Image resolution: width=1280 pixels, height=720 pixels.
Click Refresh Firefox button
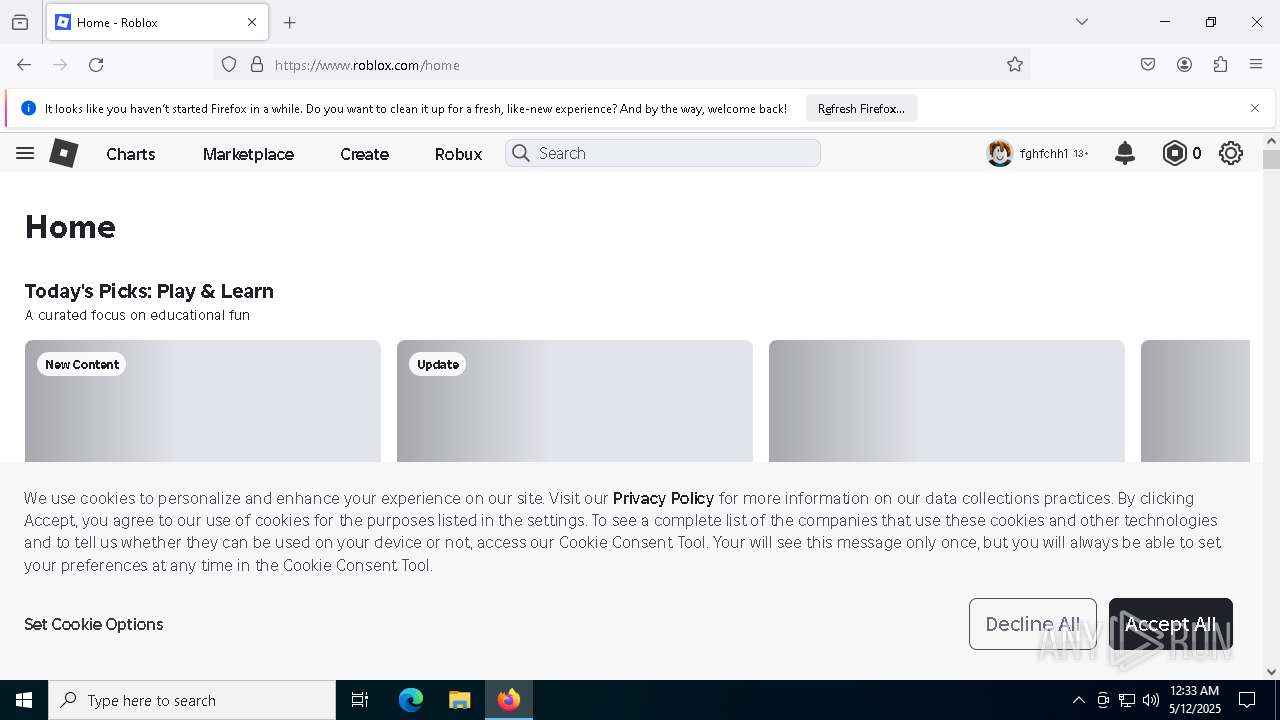[861, 108]
